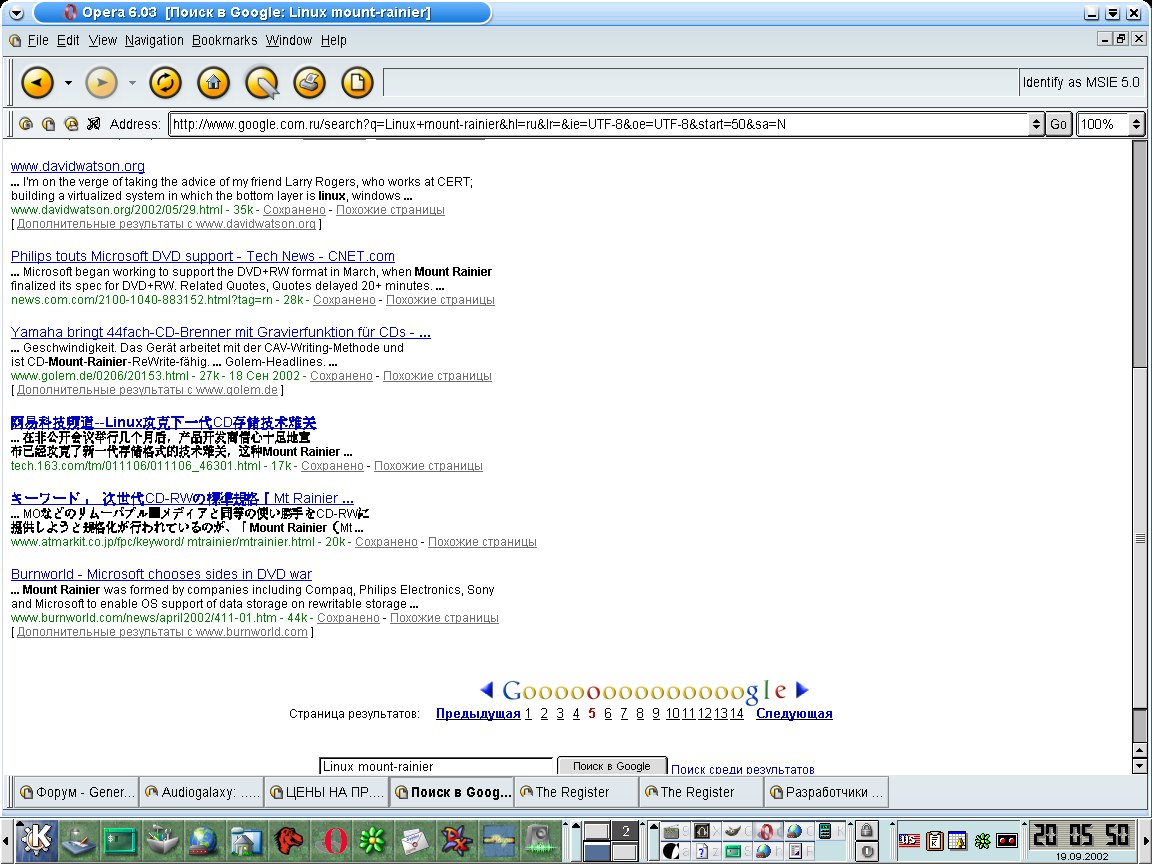This screenshot has height=864, width=1152.
Task: Open the Edit menu
Action: [68, 40]
